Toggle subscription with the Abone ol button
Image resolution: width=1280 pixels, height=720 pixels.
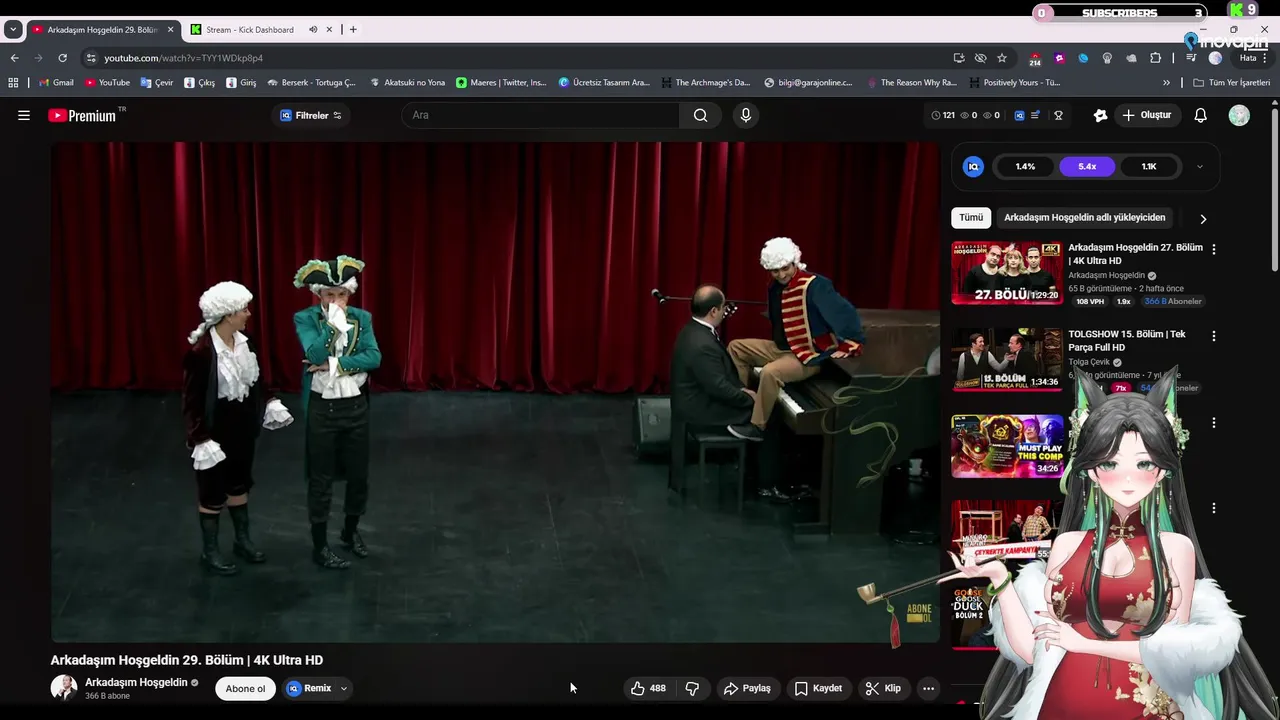pos(245,688)
